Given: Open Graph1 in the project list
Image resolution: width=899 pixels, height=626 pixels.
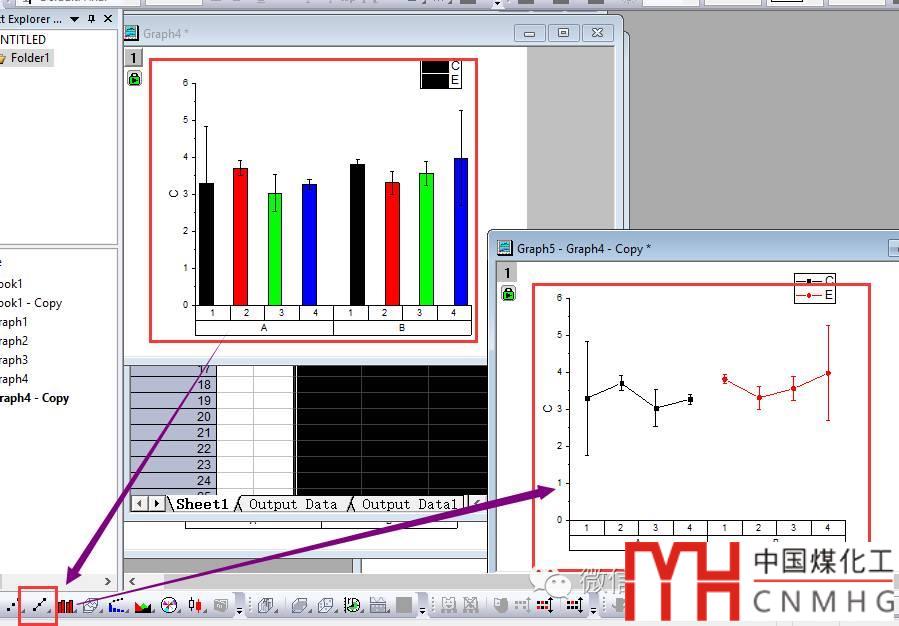Looking at the screenshot, I should tap(14, 322).
